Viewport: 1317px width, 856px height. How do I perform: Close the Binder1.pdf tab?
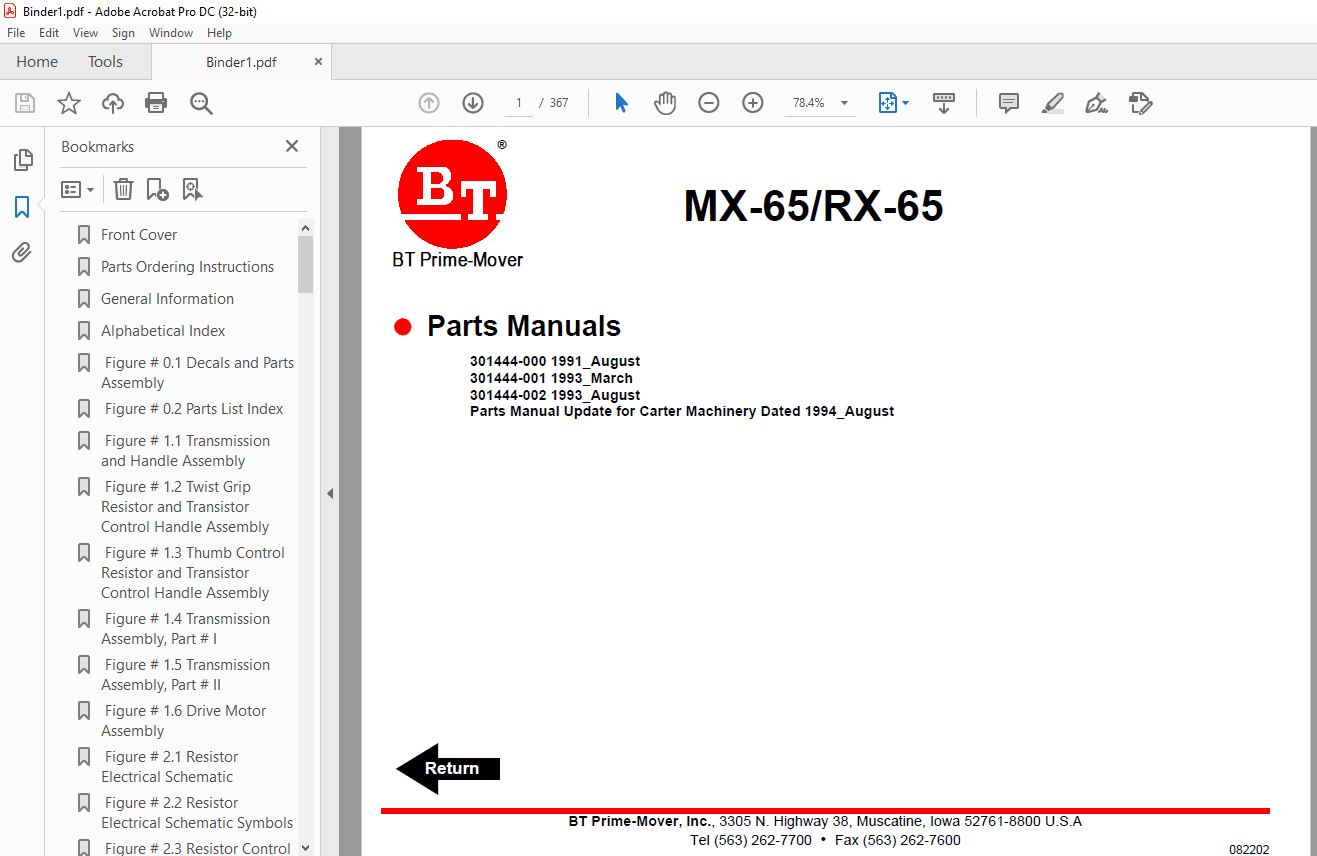[x=318, y=62]
